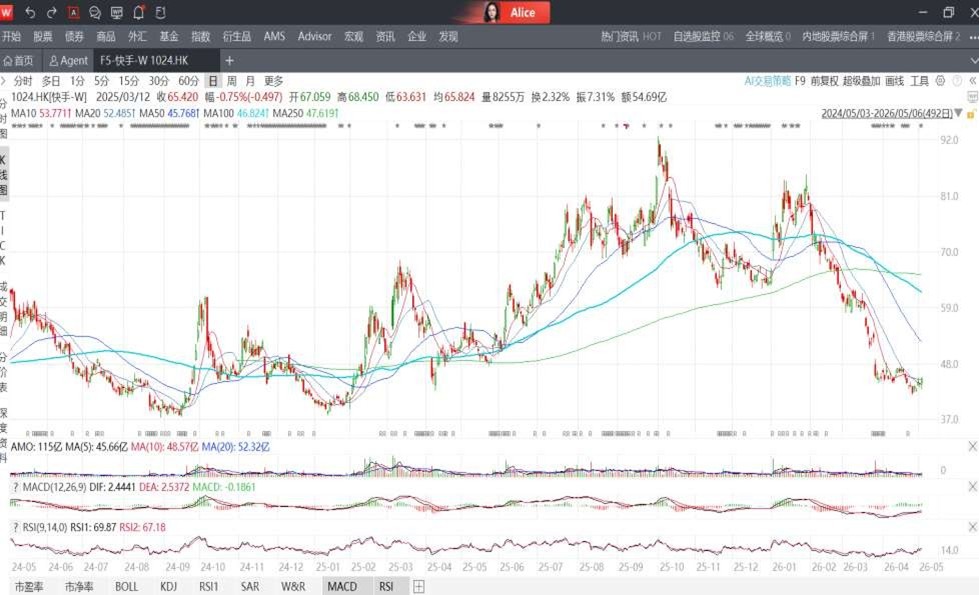This screenshot has width=979, height=595.
Task: Toggle 前复权 price adjustment mode
Action: click(824, 81)
